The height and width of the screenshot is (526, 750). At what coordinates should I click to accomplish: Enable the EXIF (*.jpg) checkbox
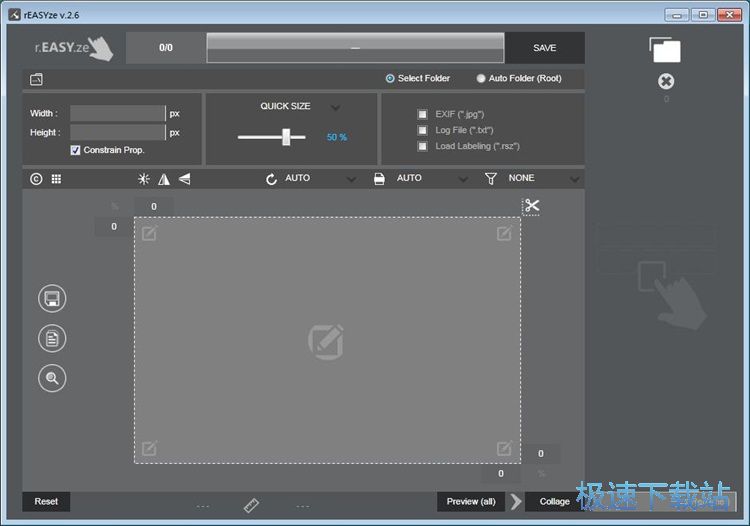pos(422,114)
